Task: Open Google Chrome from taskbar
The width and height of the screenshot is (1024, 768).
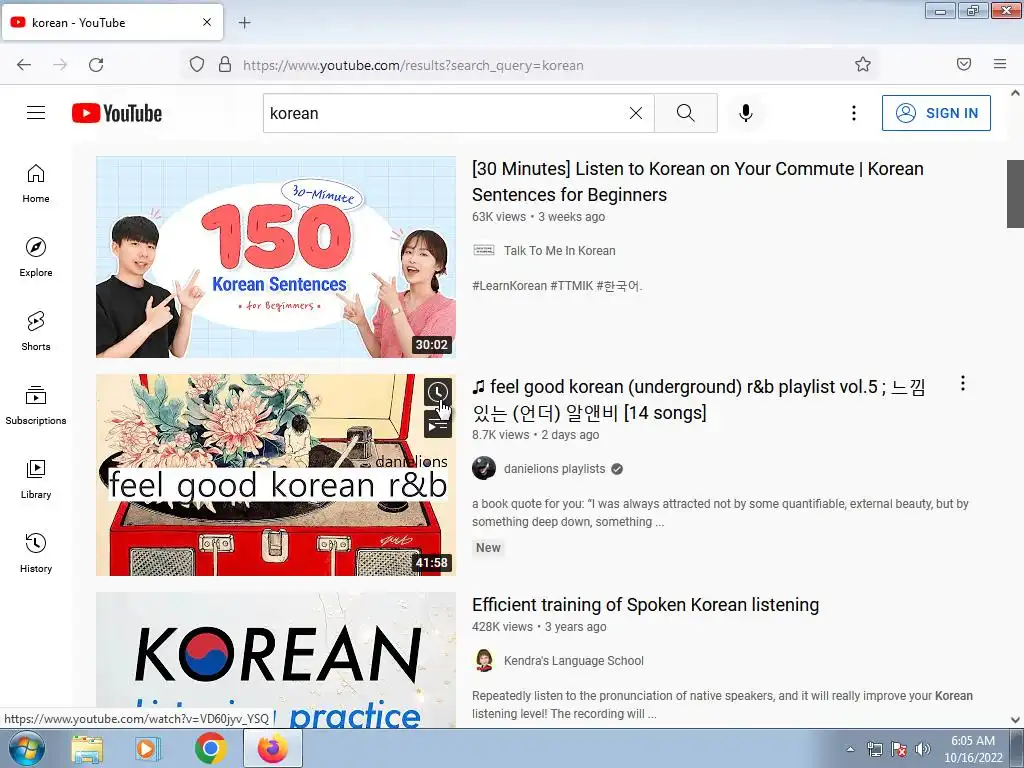Action: click(210, 748)
